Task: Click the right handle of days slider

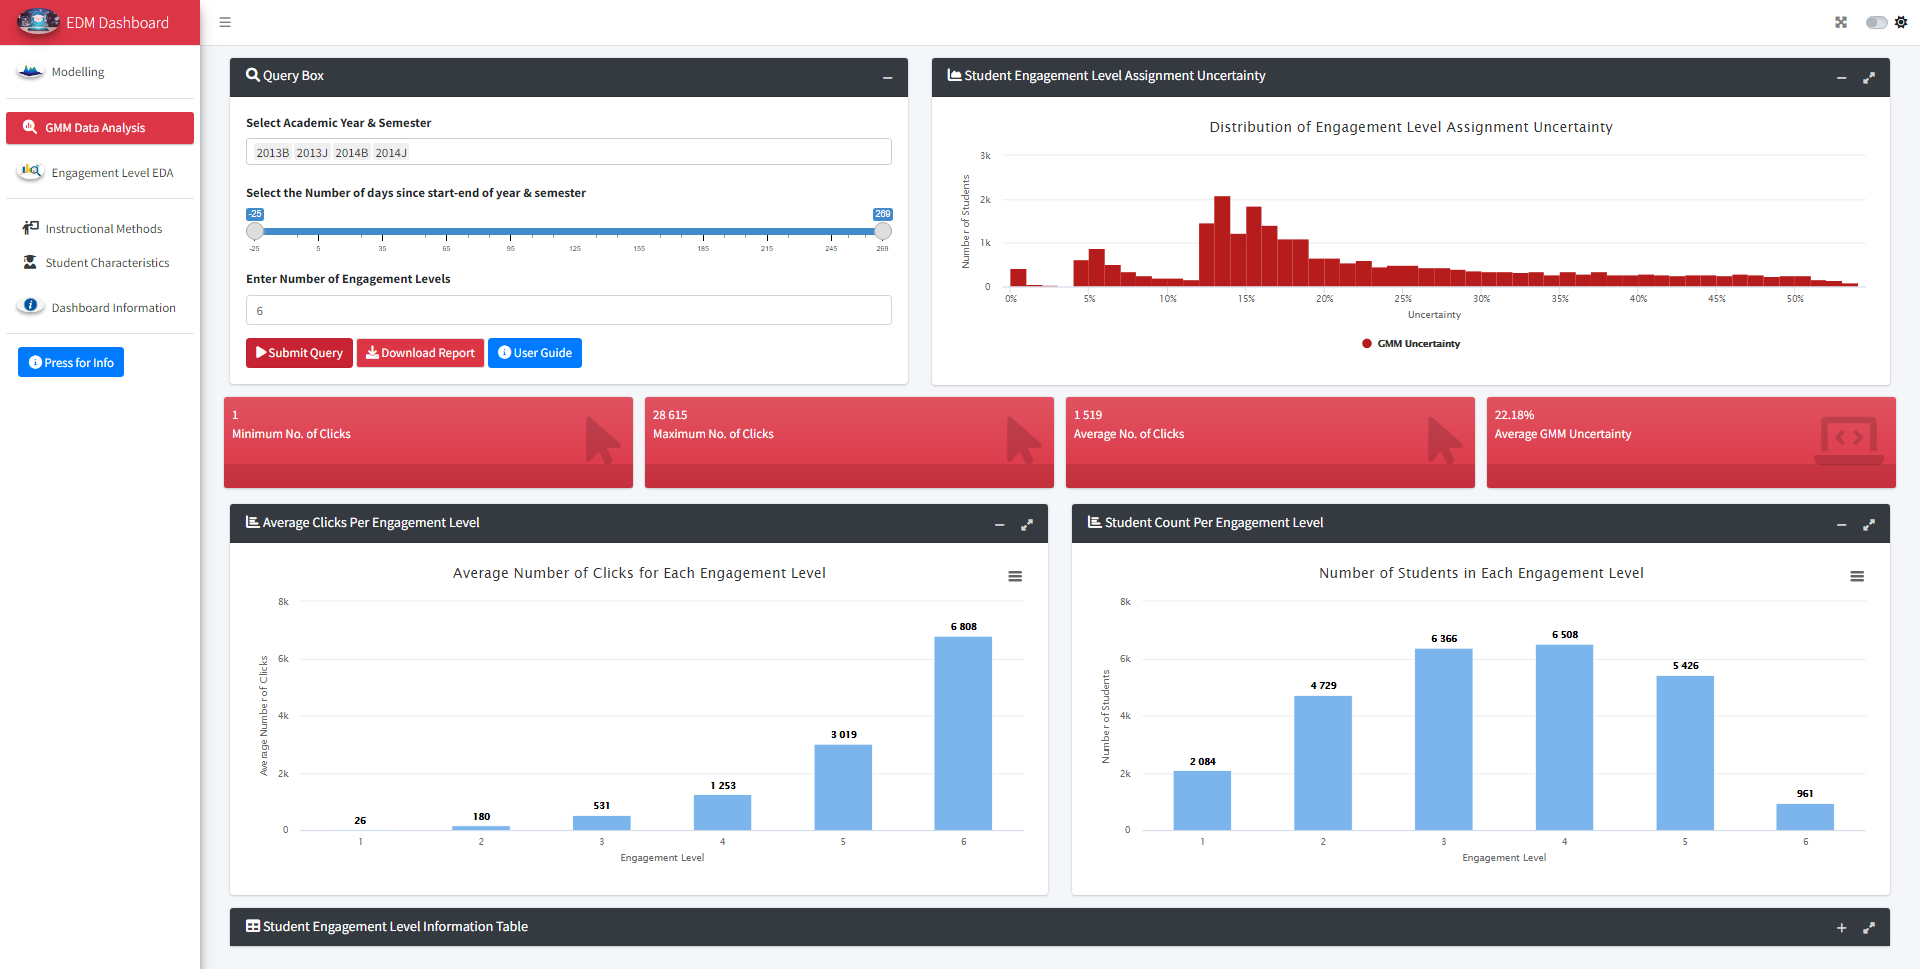Action: [882, 231]
